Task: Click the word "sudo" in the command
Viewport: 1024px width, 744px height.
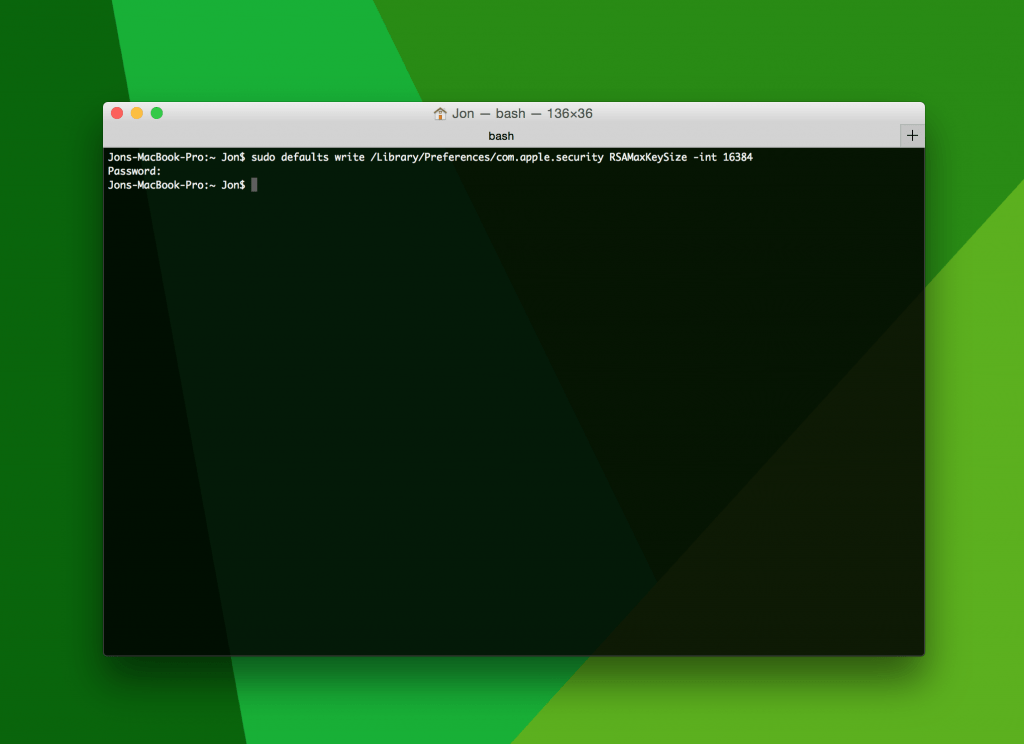Action: (x=263, y=158)
